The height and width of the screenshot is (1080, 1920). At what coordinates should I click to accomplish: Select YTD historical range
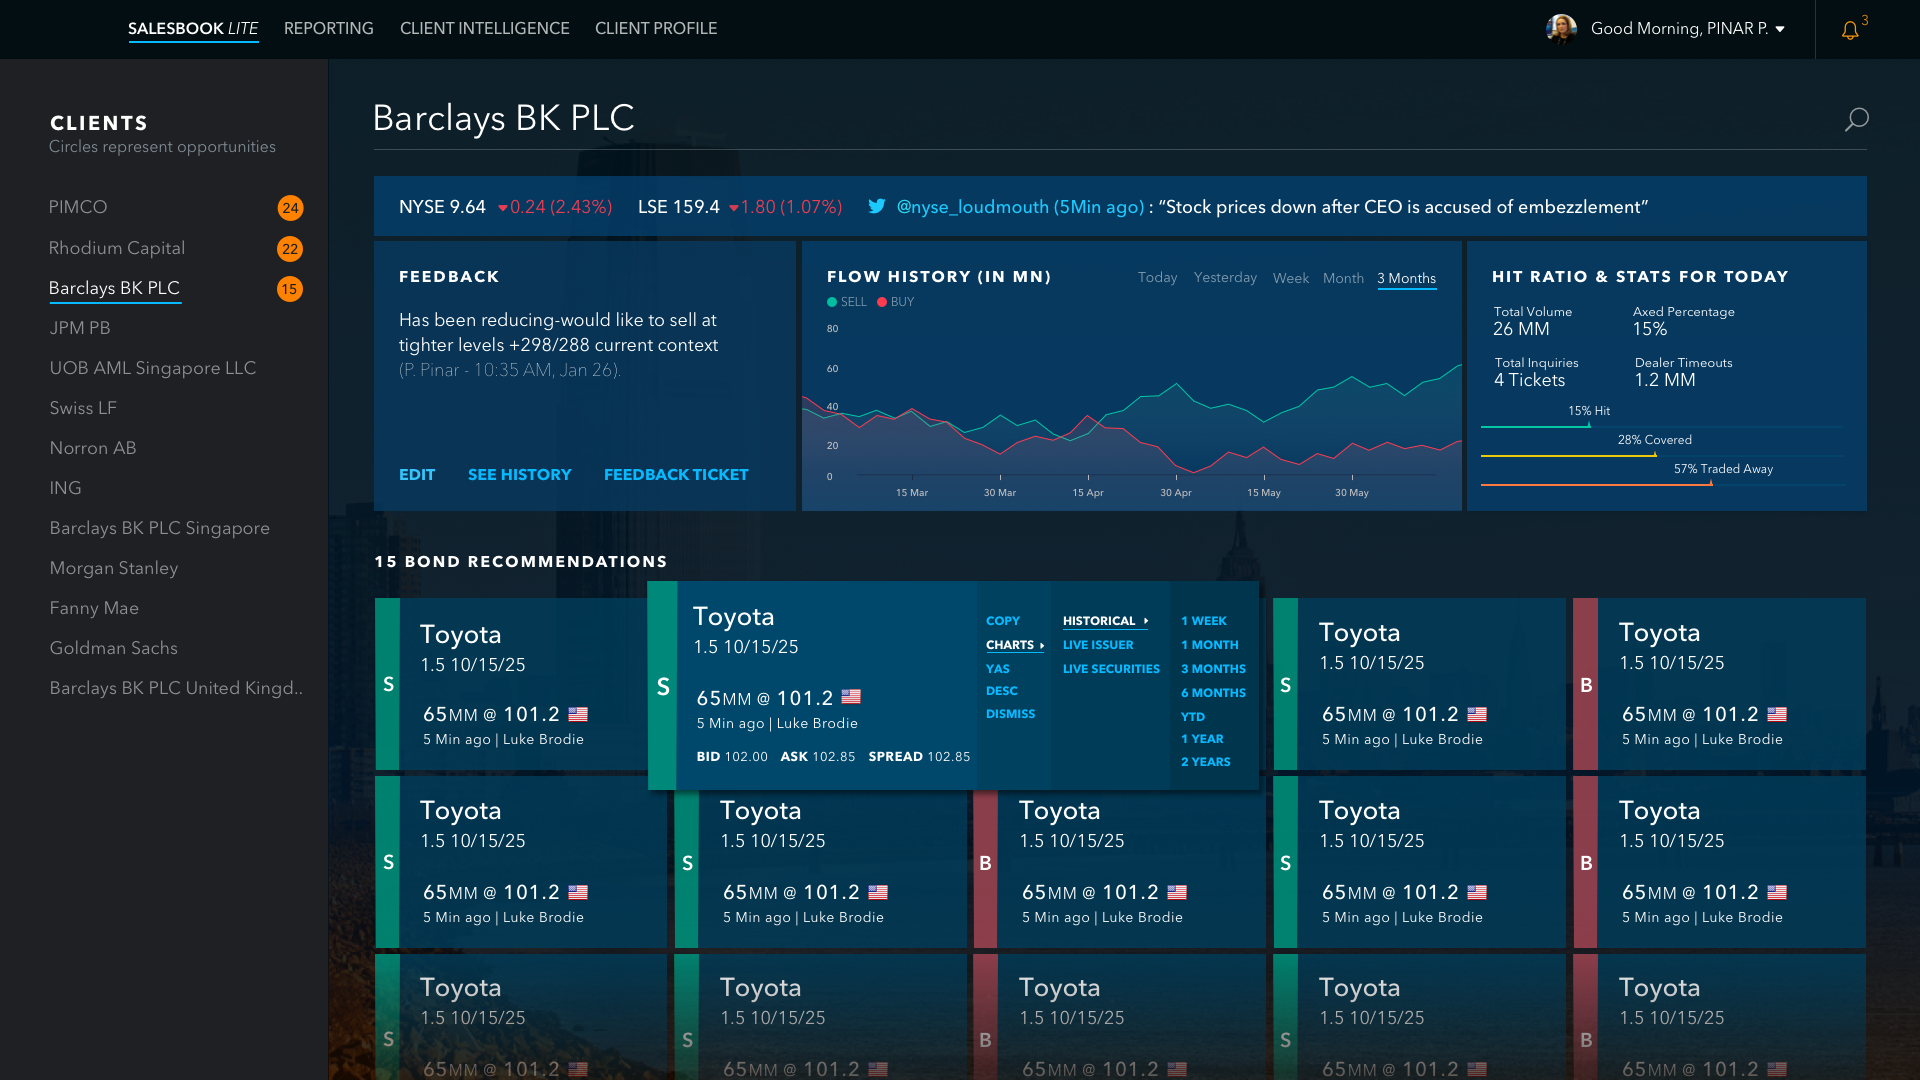[x=1193, y=717]
